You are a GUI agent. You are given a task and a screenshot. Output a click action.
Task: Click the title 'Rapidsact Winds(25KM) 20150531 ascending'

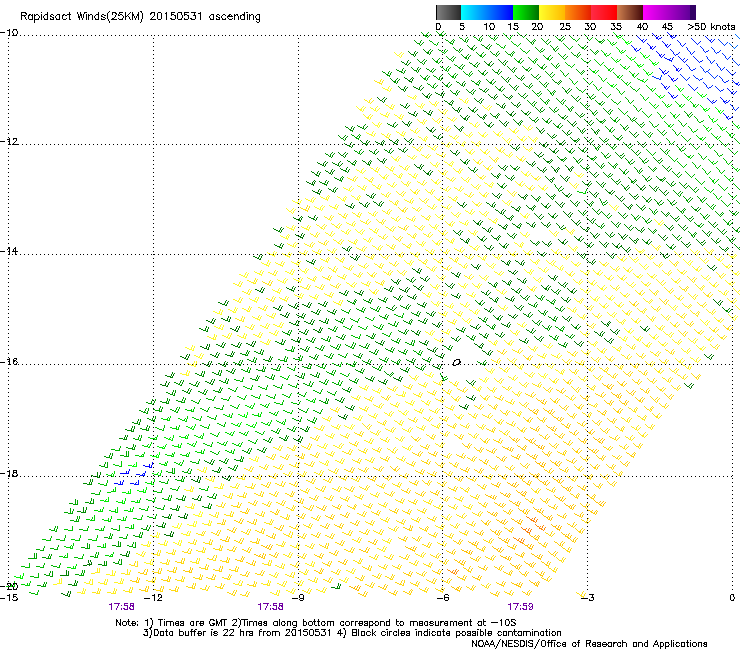[x=140, y=17]
